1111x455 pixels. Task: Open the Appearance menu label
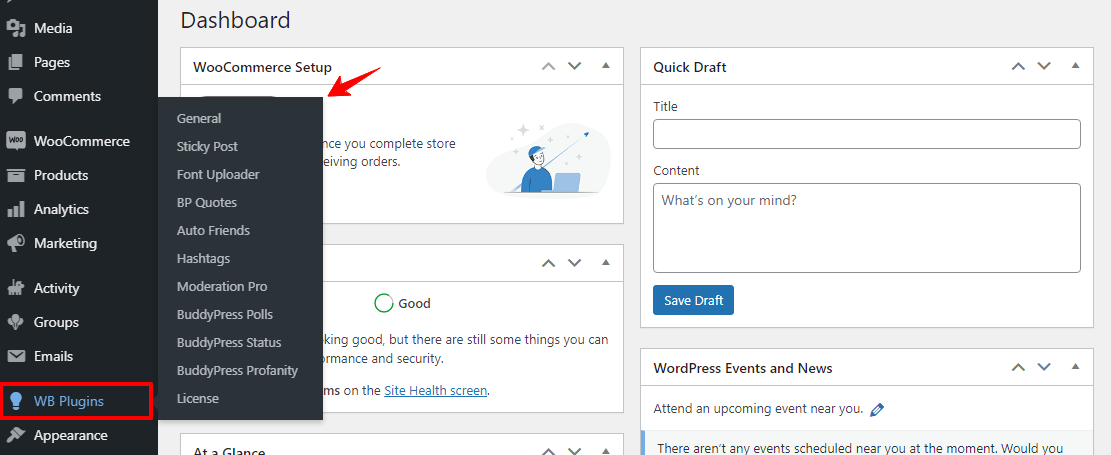[x=71, y=435]
